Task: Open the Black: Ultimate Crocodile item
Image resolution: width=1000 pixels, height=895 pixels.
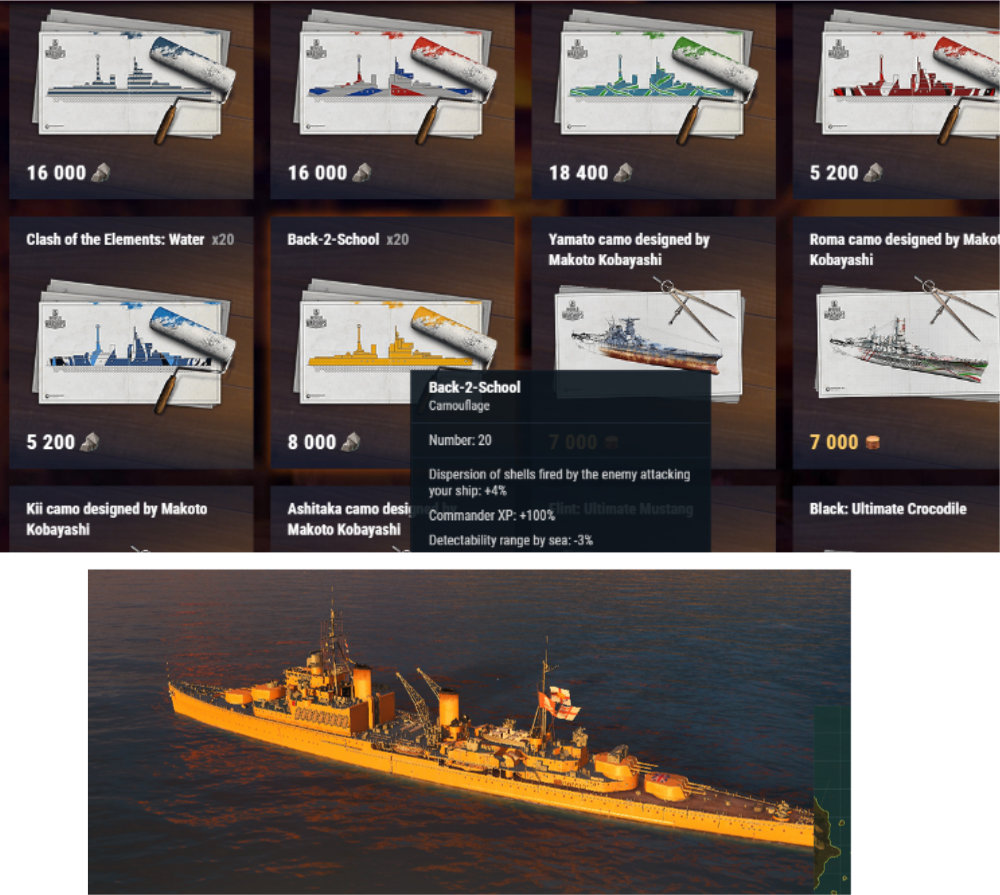Action: (x=888, y=508)
